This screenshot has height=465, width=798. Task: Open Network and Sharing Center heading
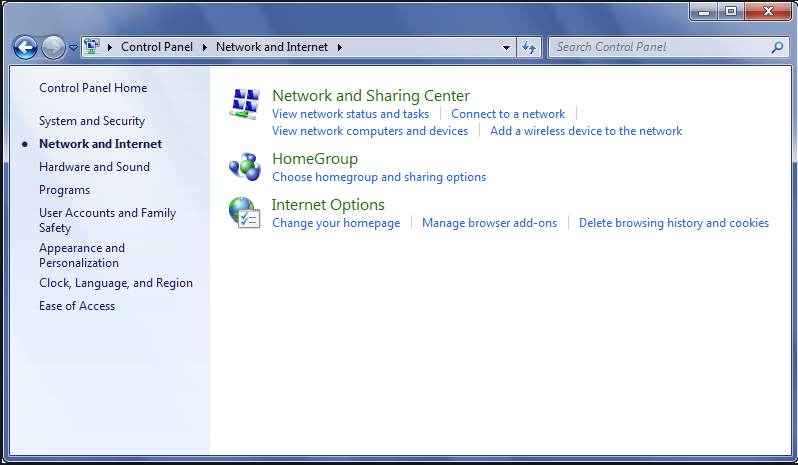371,96
